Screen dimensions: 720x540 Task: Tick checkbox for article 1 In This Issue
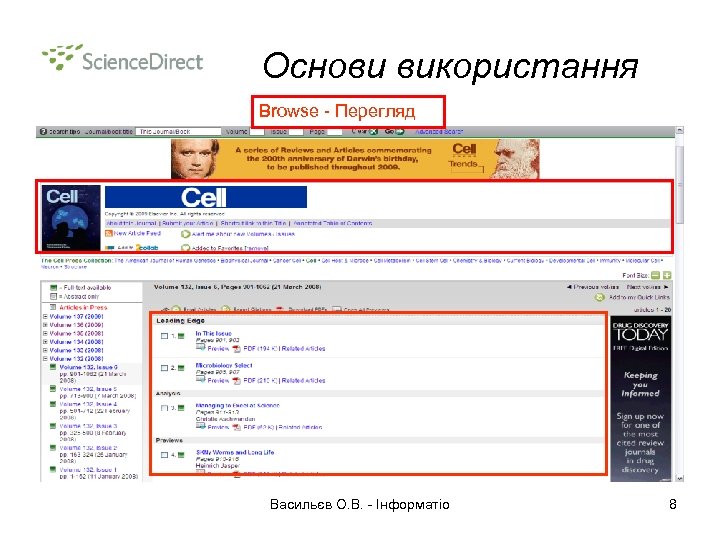point(164,336)
